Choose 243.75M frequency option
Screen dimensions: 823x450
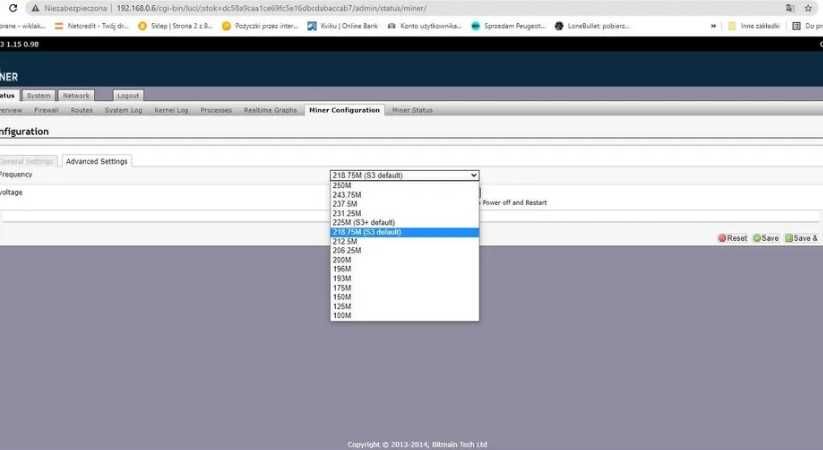[405, 195]
